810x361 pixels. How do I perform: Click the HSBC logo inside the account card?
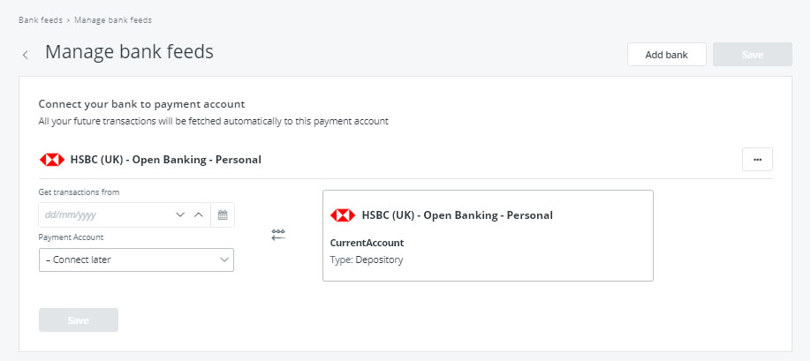(343, 215)
